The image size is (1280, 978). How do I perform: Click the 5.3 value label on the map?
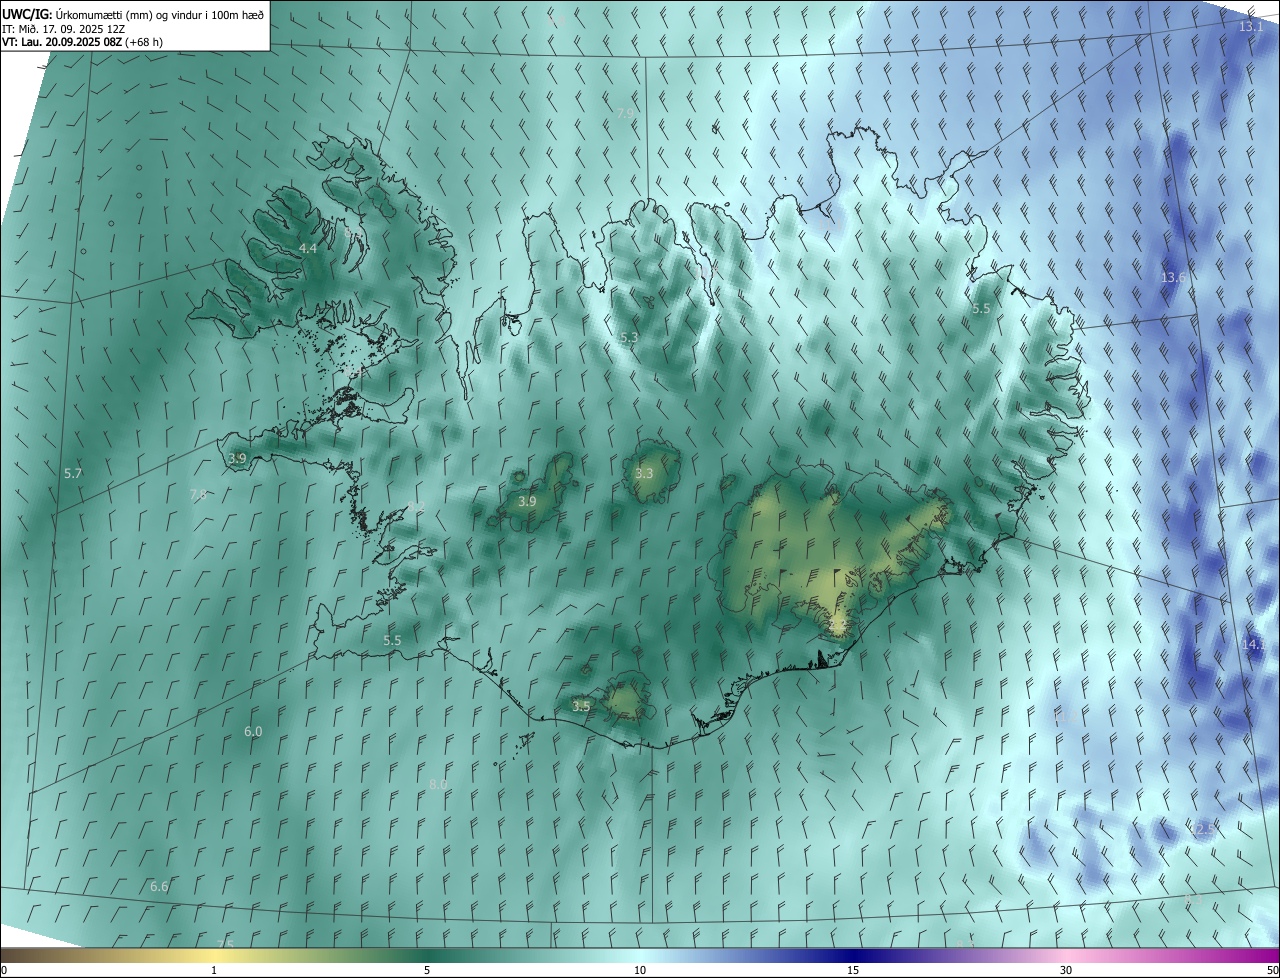click(x=629, y=338)
